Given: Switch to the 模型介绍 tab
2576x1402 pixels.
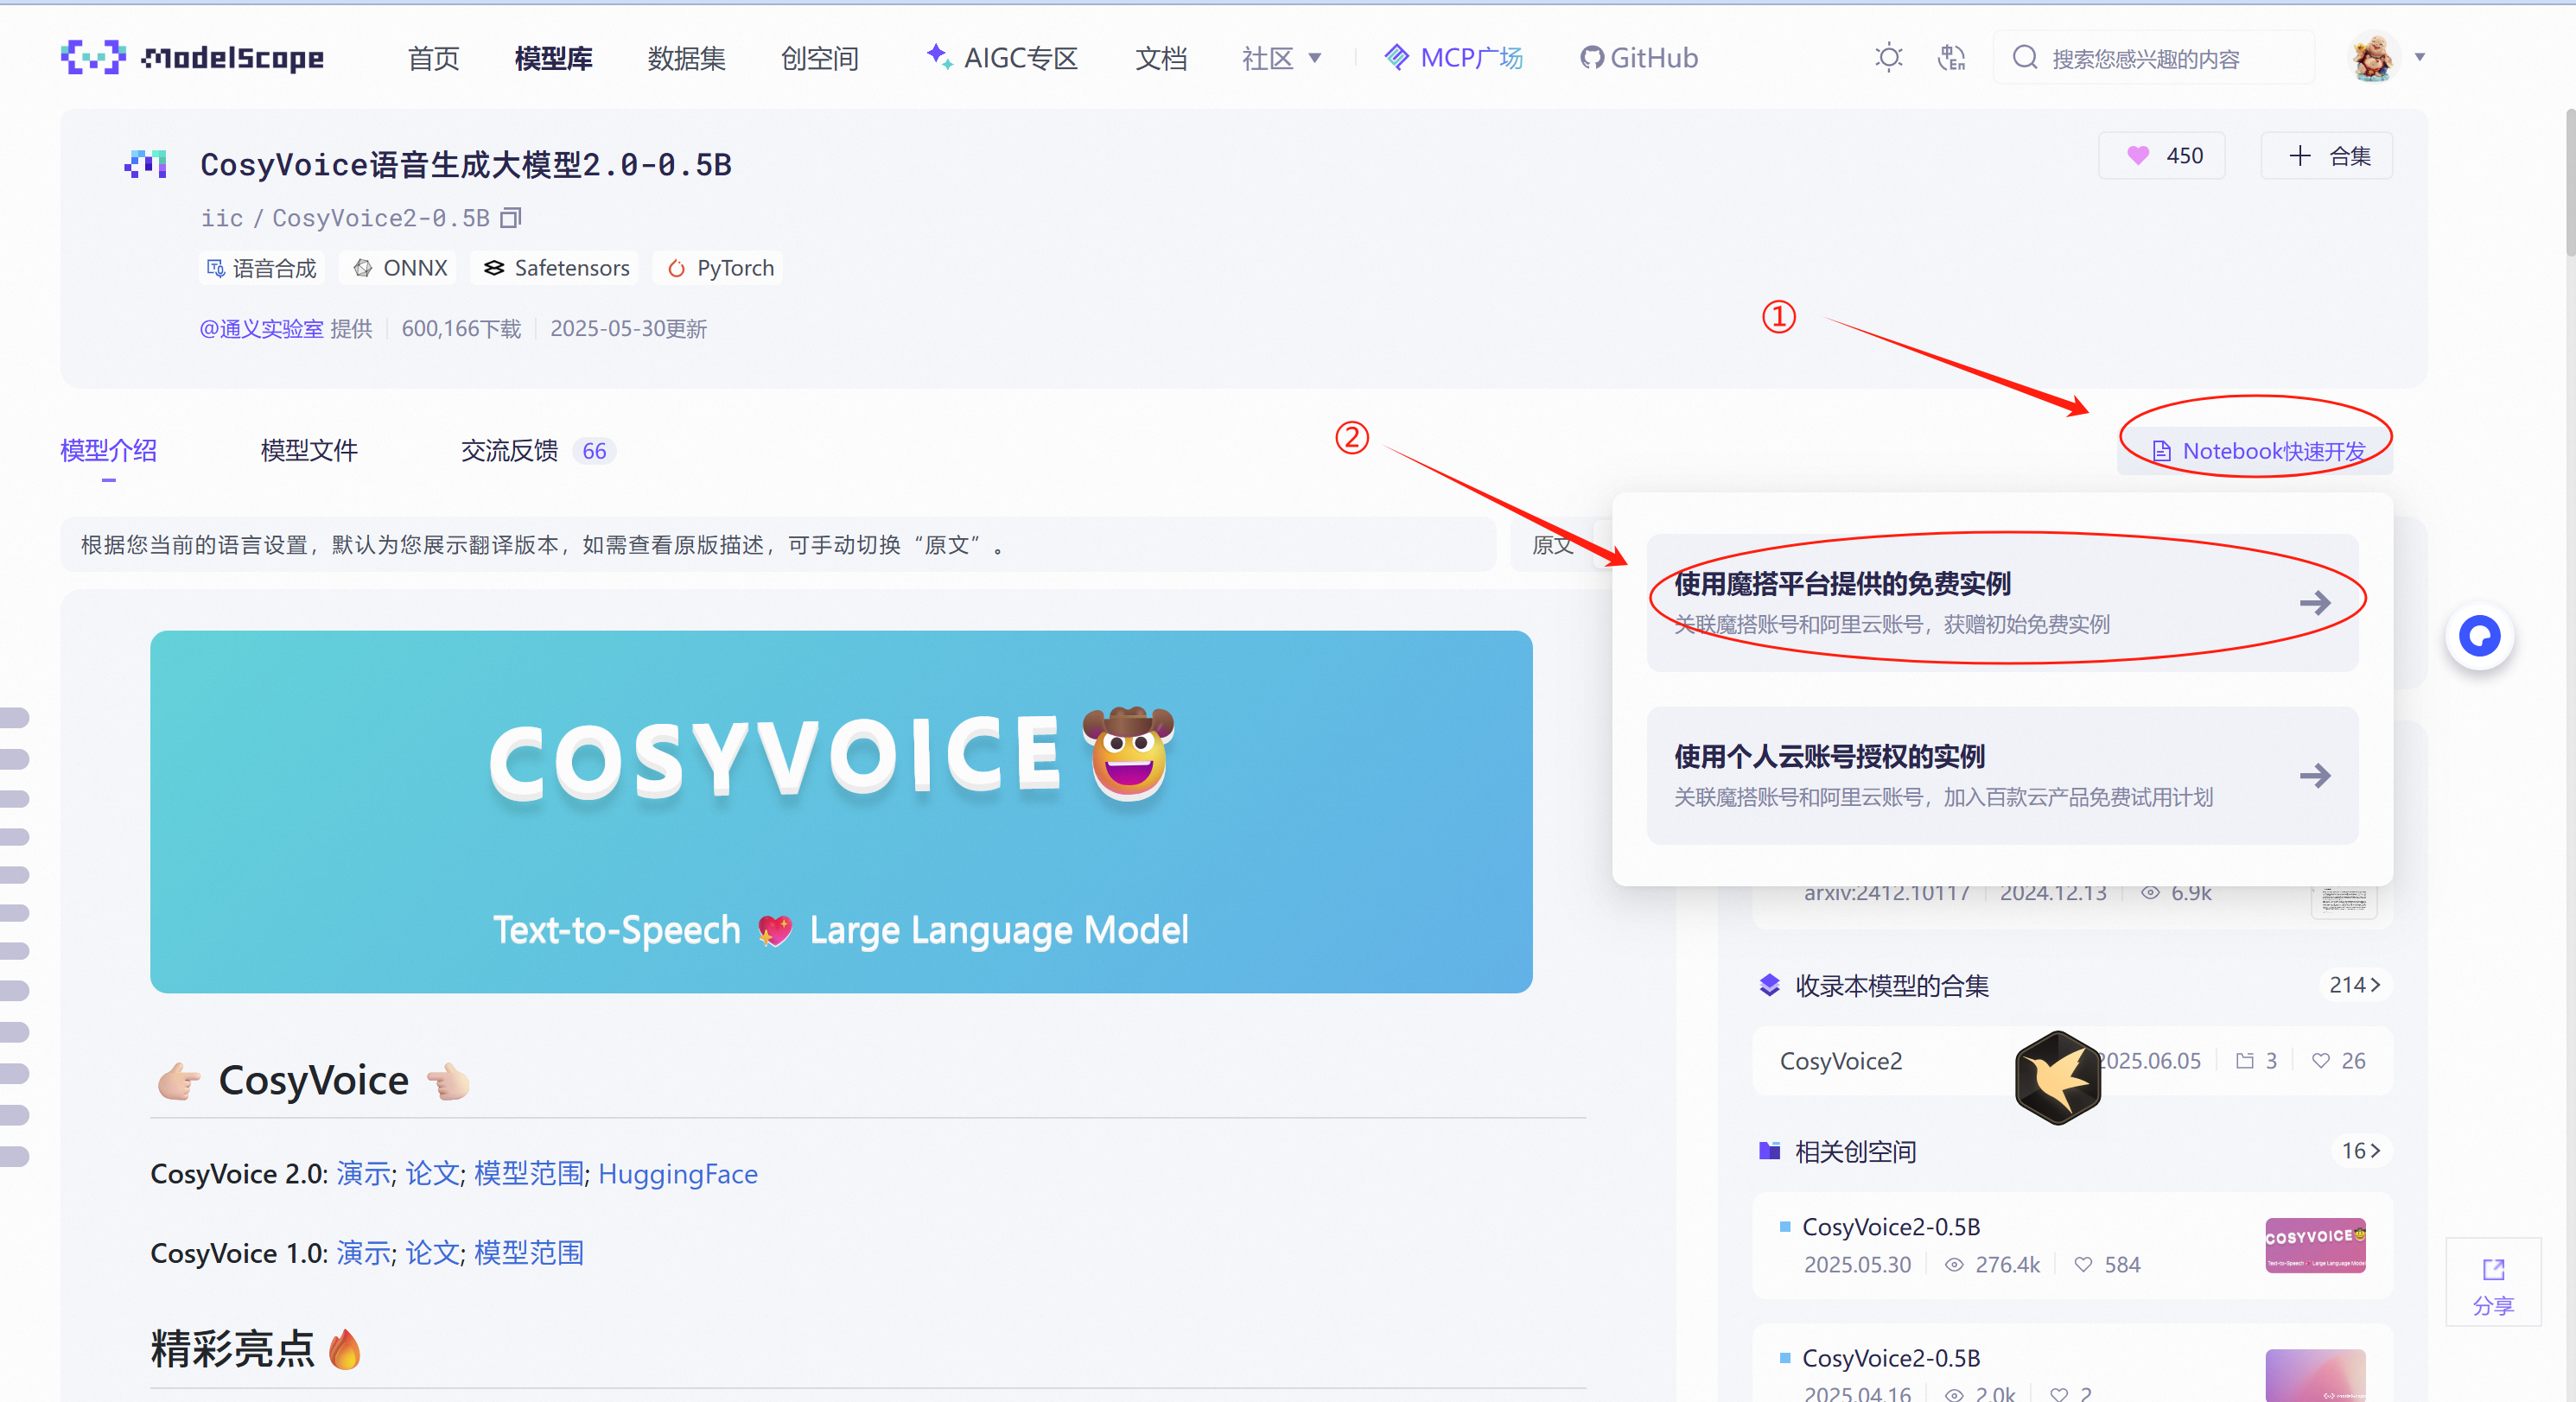Looking at the screenshot, I should tap(108, 451).
